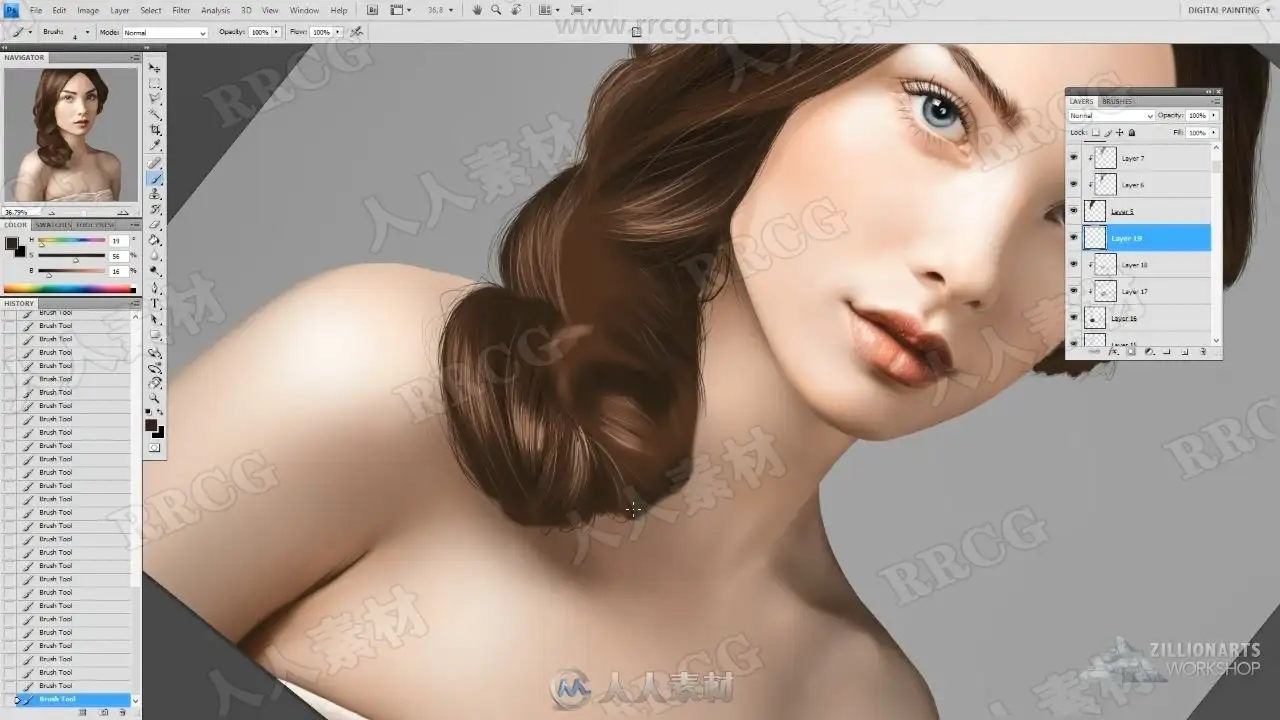
Task: Select the Zoom tool in toolbox
Action: tap(155, 398)
